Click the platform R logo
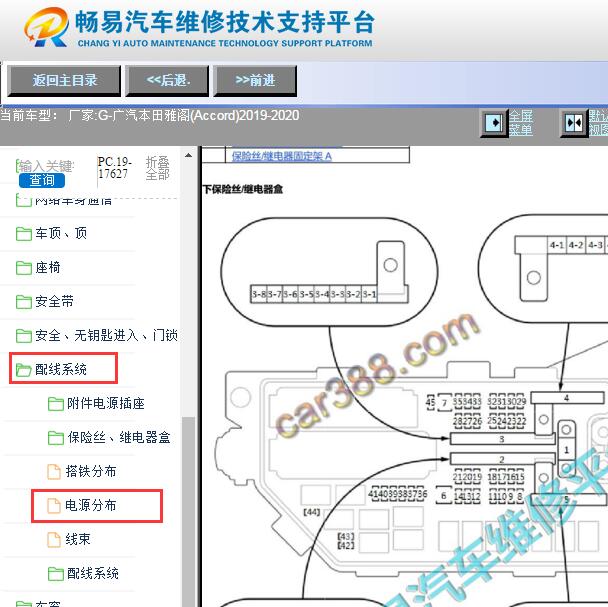 47,27
